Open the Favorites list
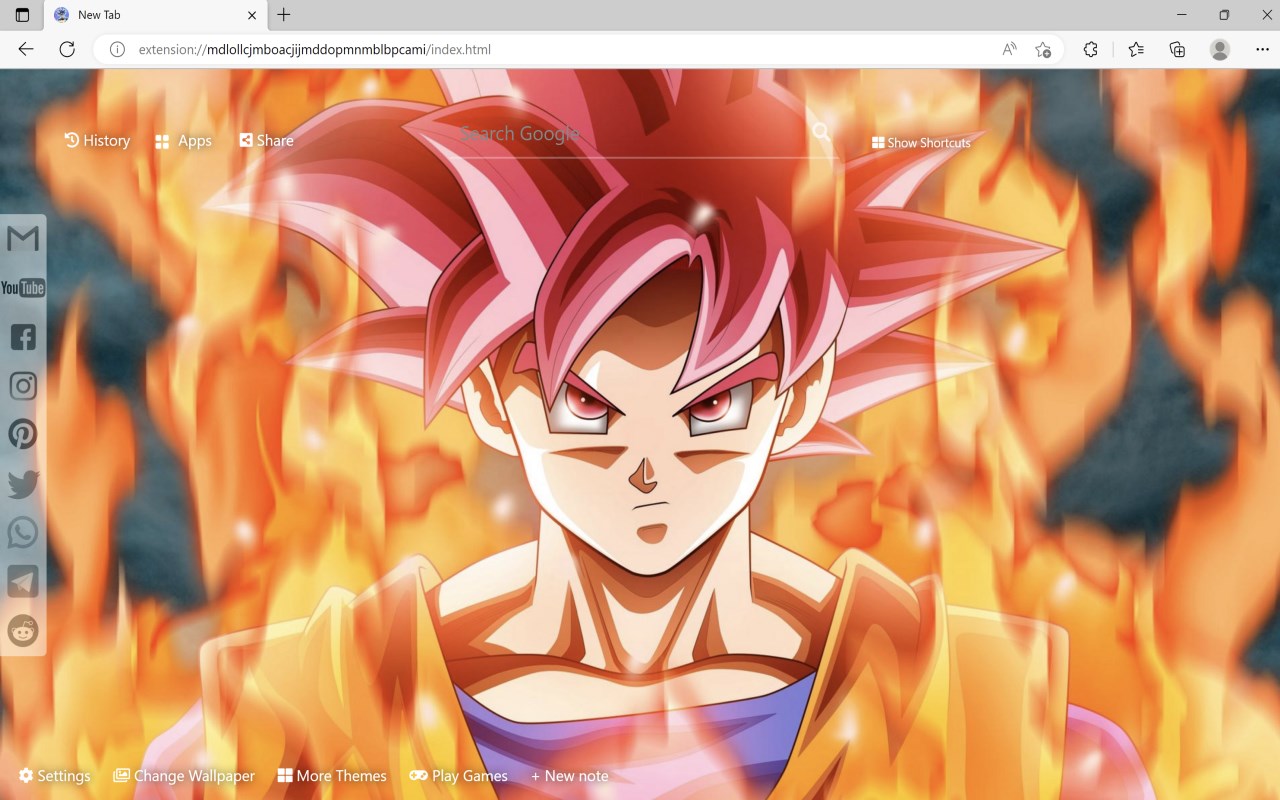Image resolution: width=1280 pixels, height=800 pixels. [x=1136, y=49]
